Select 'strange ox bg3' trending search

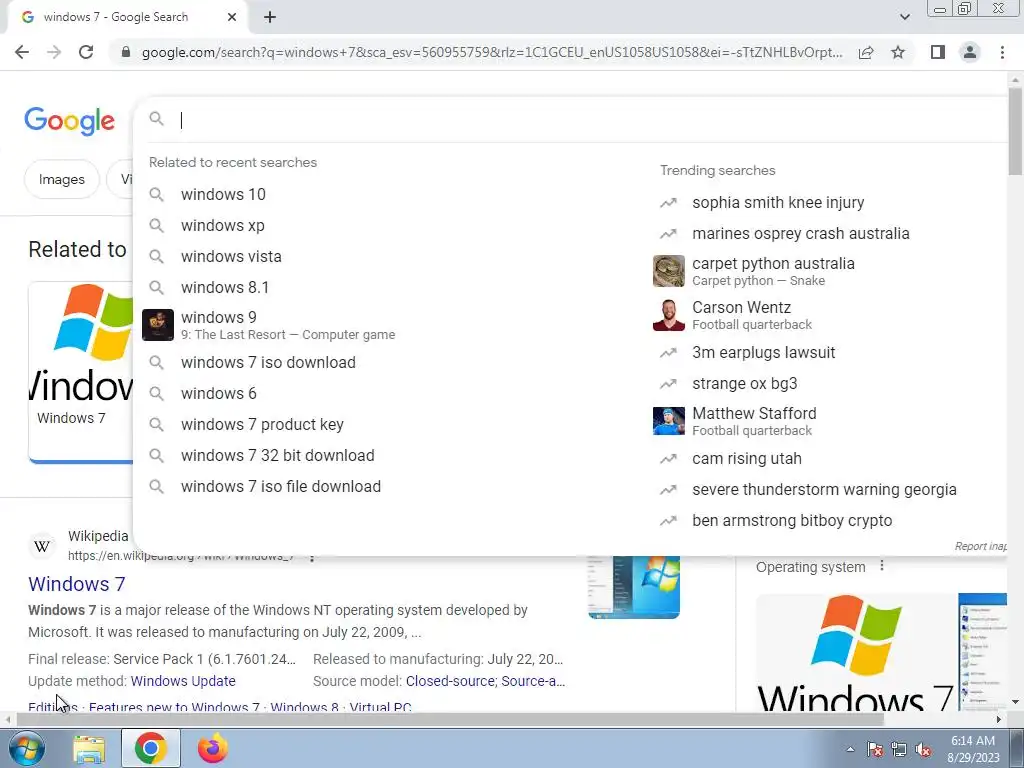pyautogui.click(x=744, y=383)
